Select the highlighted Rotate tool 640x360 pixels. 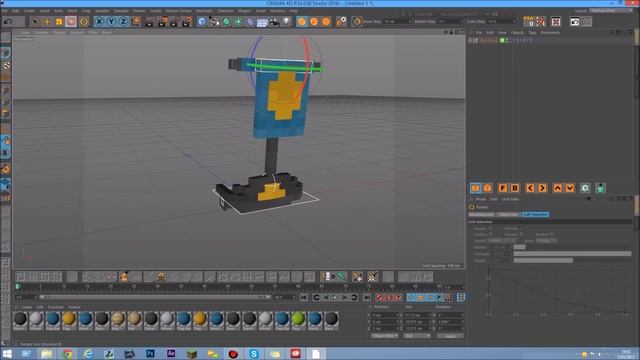point(71,22)
